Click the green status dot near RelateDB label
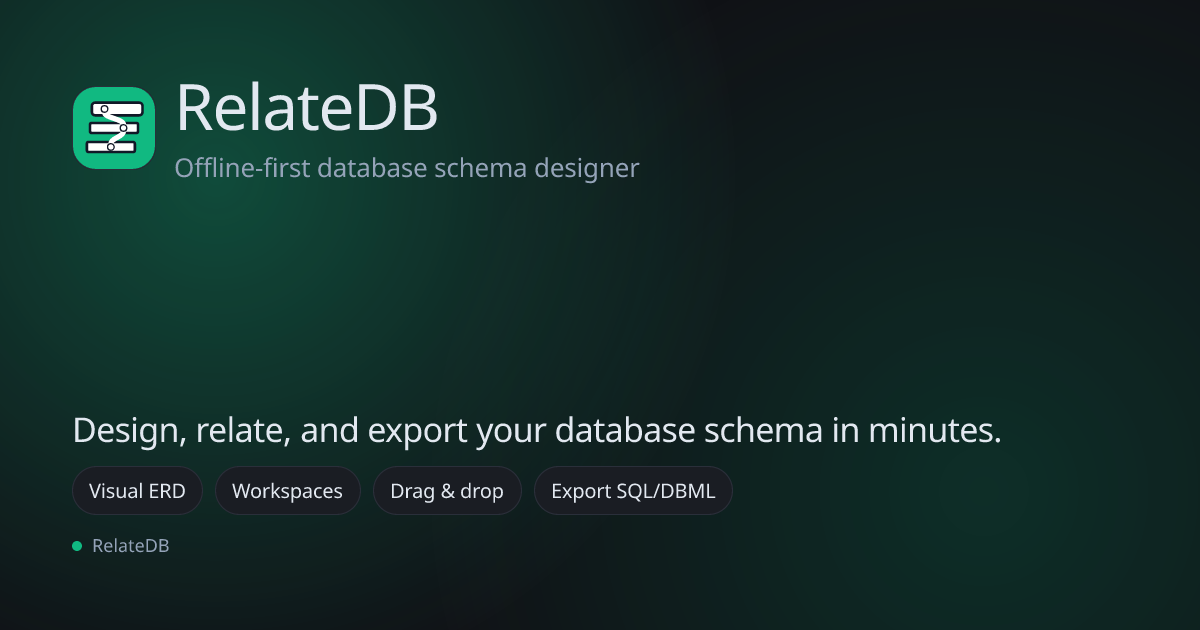The height and width of the screenshot is (630, 1200). (77, 545)
